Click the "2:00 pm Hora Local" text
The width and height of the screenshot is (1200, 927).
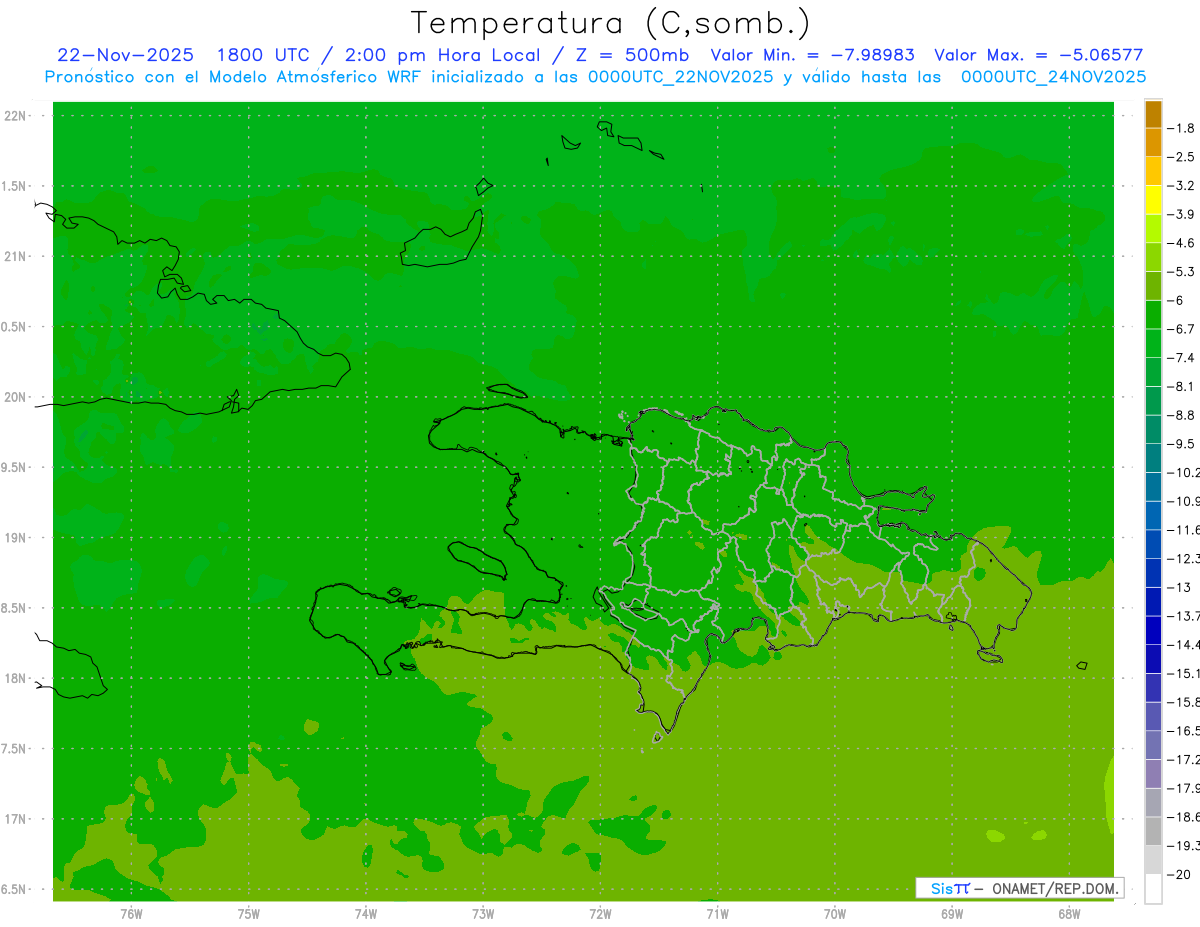pos(441,55)
